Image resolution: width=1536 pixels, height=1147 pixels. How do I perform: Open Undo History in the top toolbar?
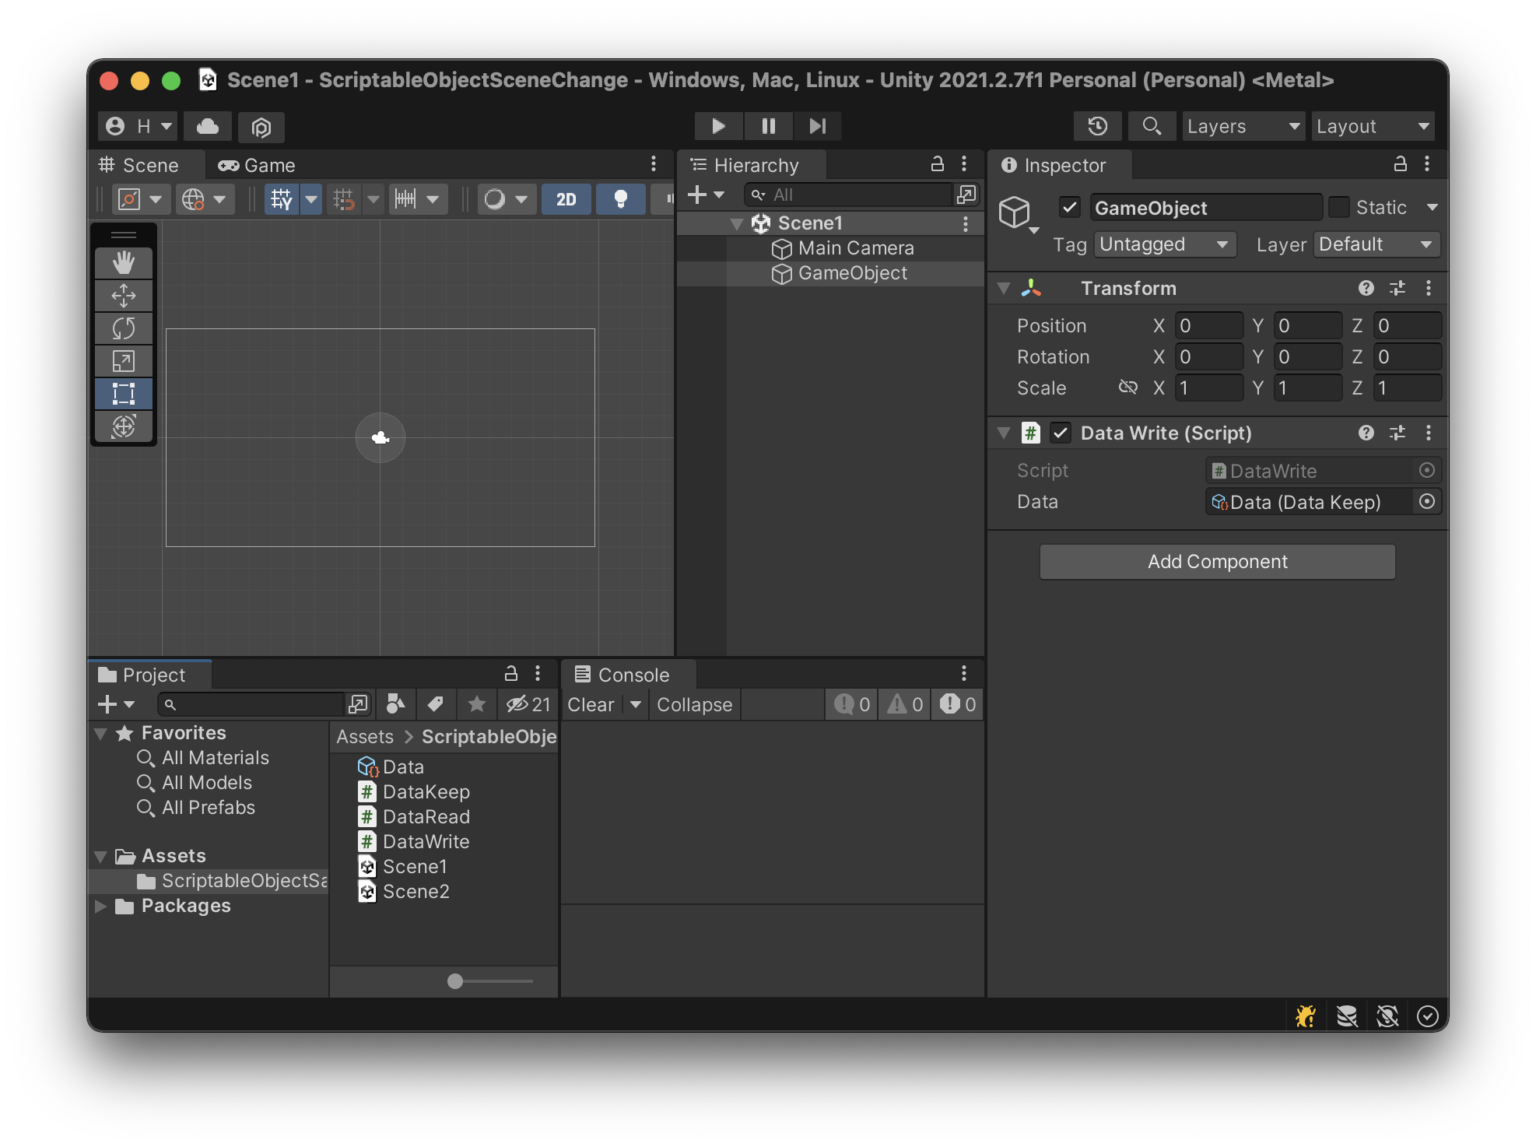coord(1097,126)
